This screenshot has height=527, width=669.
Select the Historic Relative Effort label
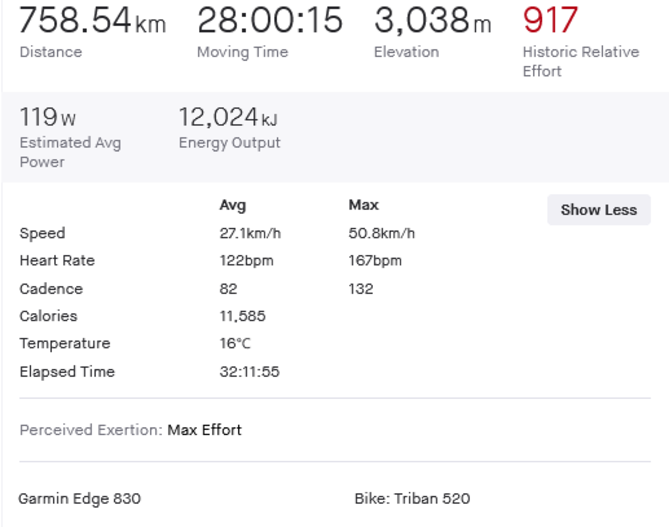pyautogui.click(x=580, y=61)
